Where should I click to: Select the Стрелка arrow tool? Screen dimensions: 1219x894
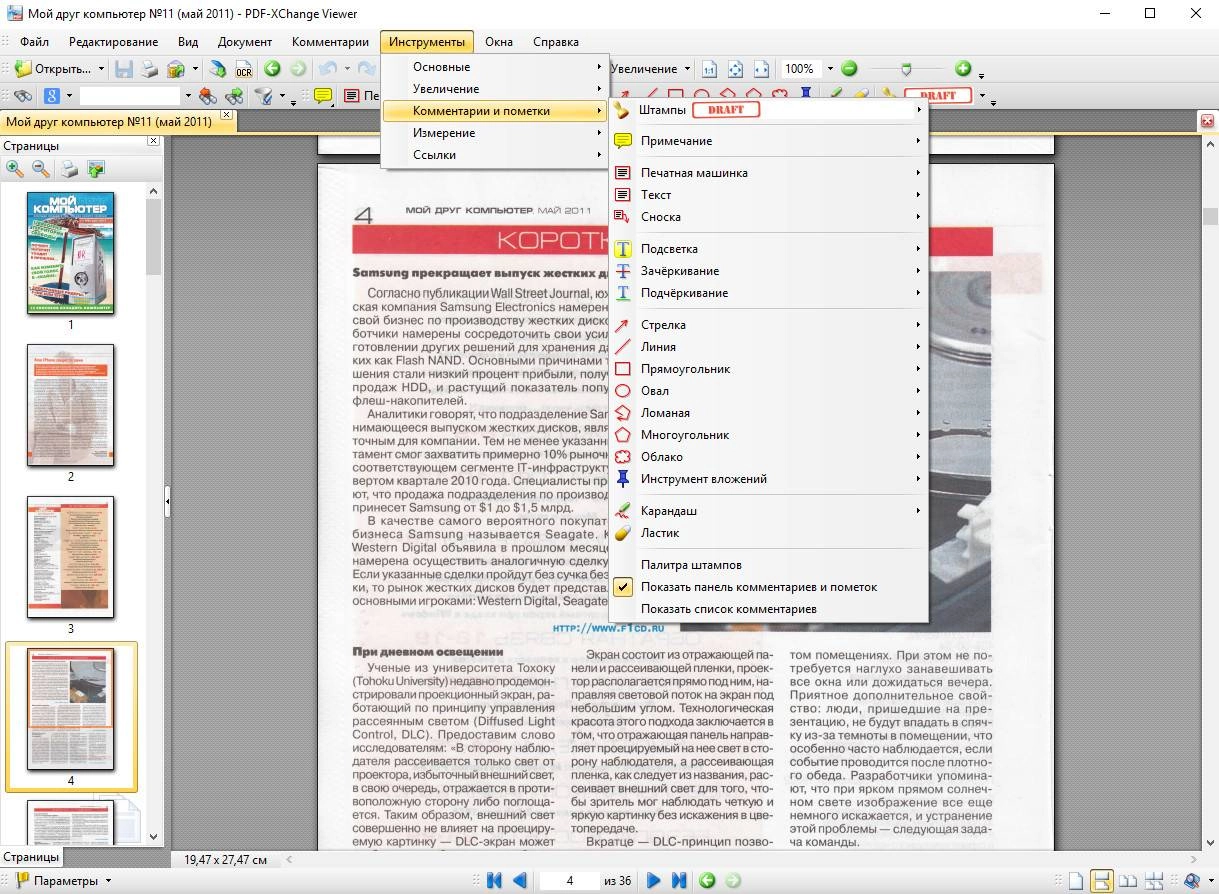[768, 325]
